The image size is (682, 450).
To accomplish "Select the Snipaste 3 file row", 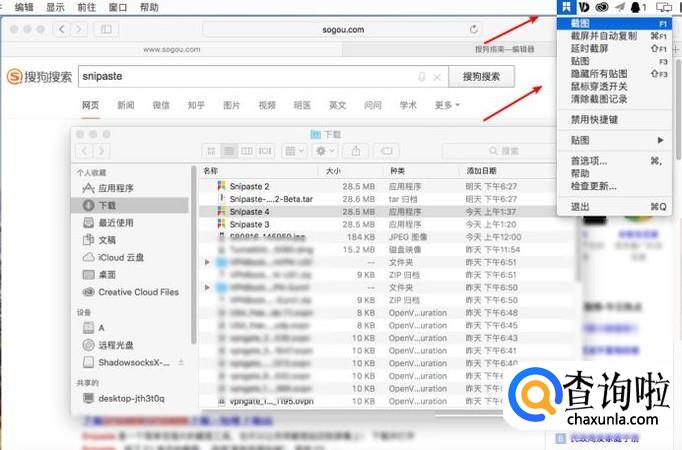I will tap(387, 224).
